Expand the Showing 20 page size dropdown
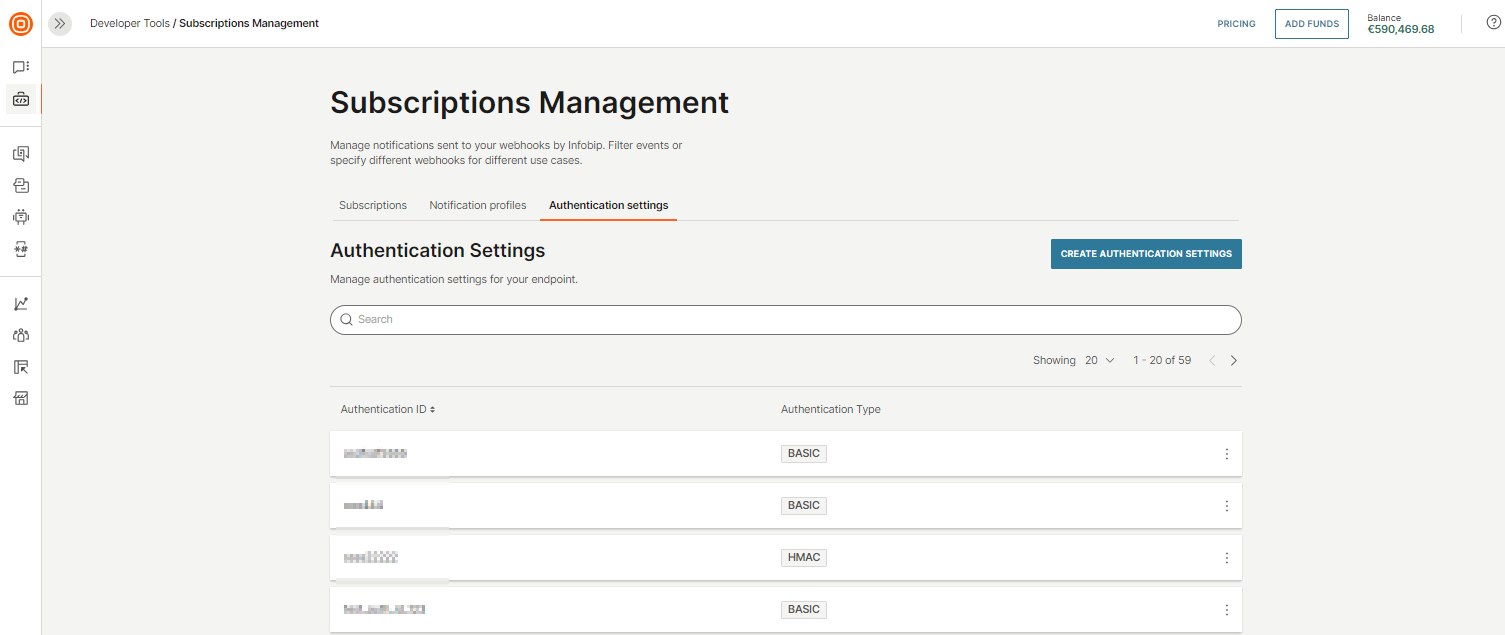Screen dimensions: 1505x635 pos(1097,360)
